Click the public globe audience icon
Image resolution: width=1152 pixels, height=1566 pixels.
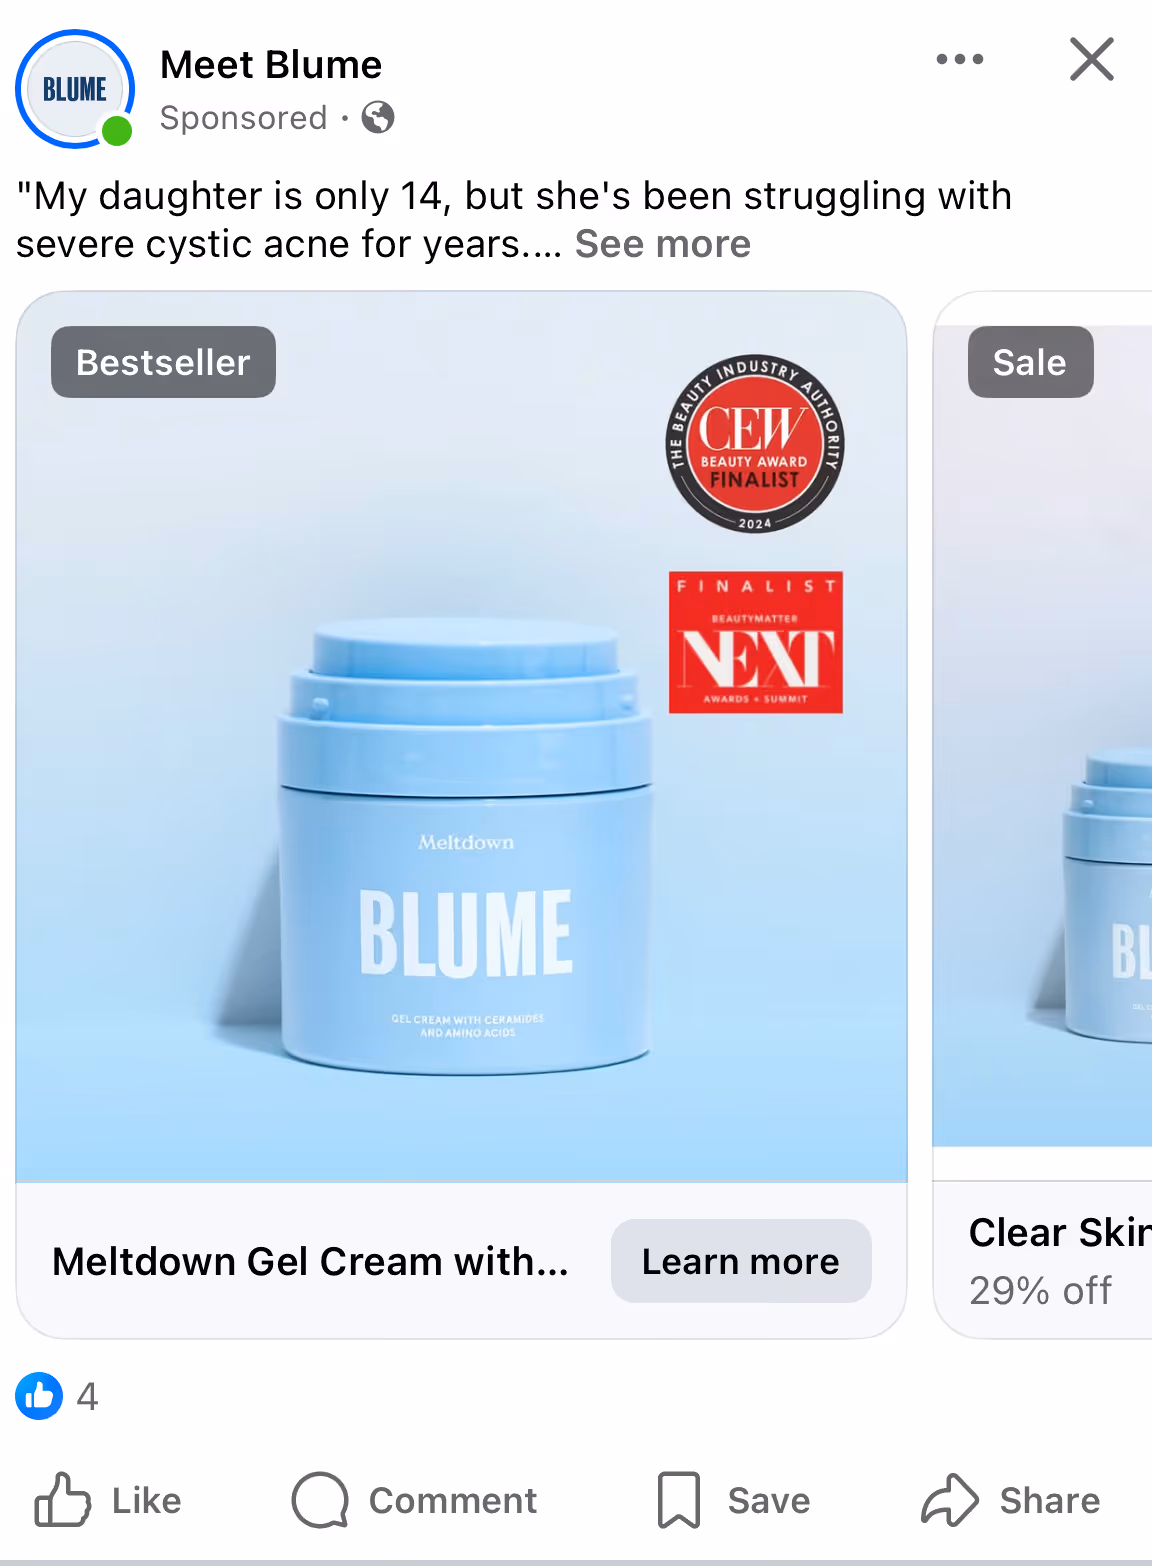[378, 118]
